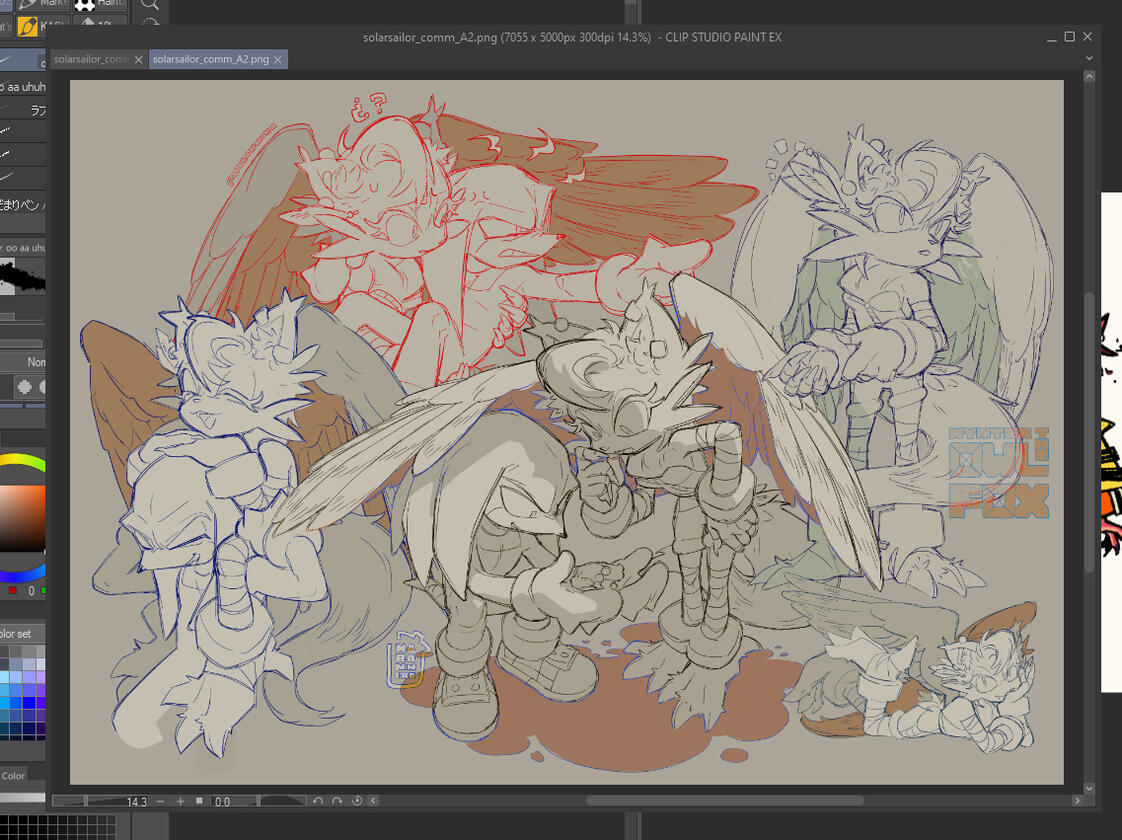Click the Fit to screen icon beside the zoom controls
Image resolution: width=1122 pixels, height=840 pixels.
(198, 801)
